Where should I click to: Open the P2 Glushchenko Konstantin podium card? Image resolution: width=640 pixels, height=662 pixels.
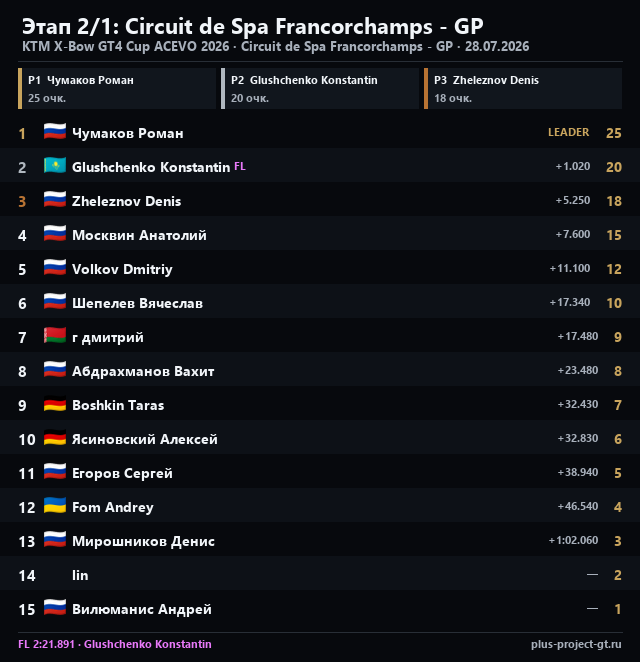[320, 89]
